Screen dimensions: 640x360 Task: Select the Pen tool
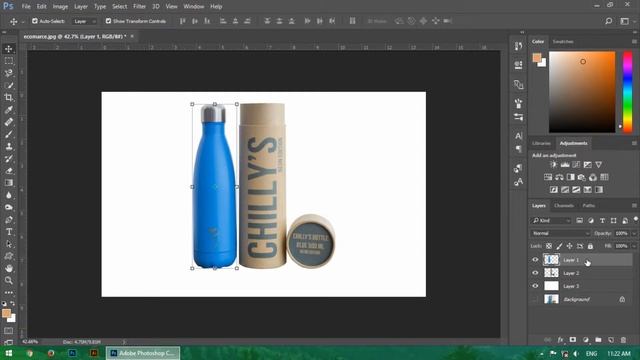click(9, 220)
